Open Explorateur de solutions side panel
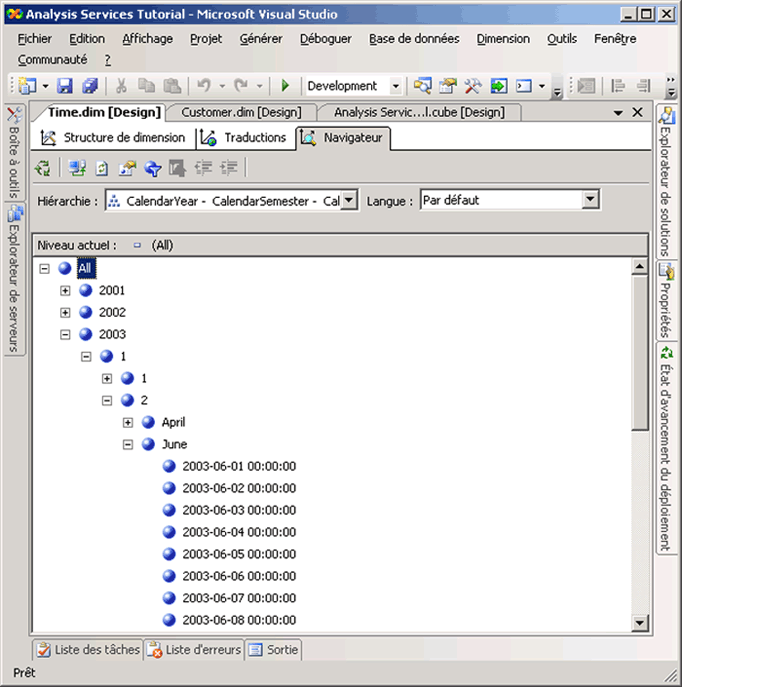This screenshot has height=687, width=766. click(666, 182)
